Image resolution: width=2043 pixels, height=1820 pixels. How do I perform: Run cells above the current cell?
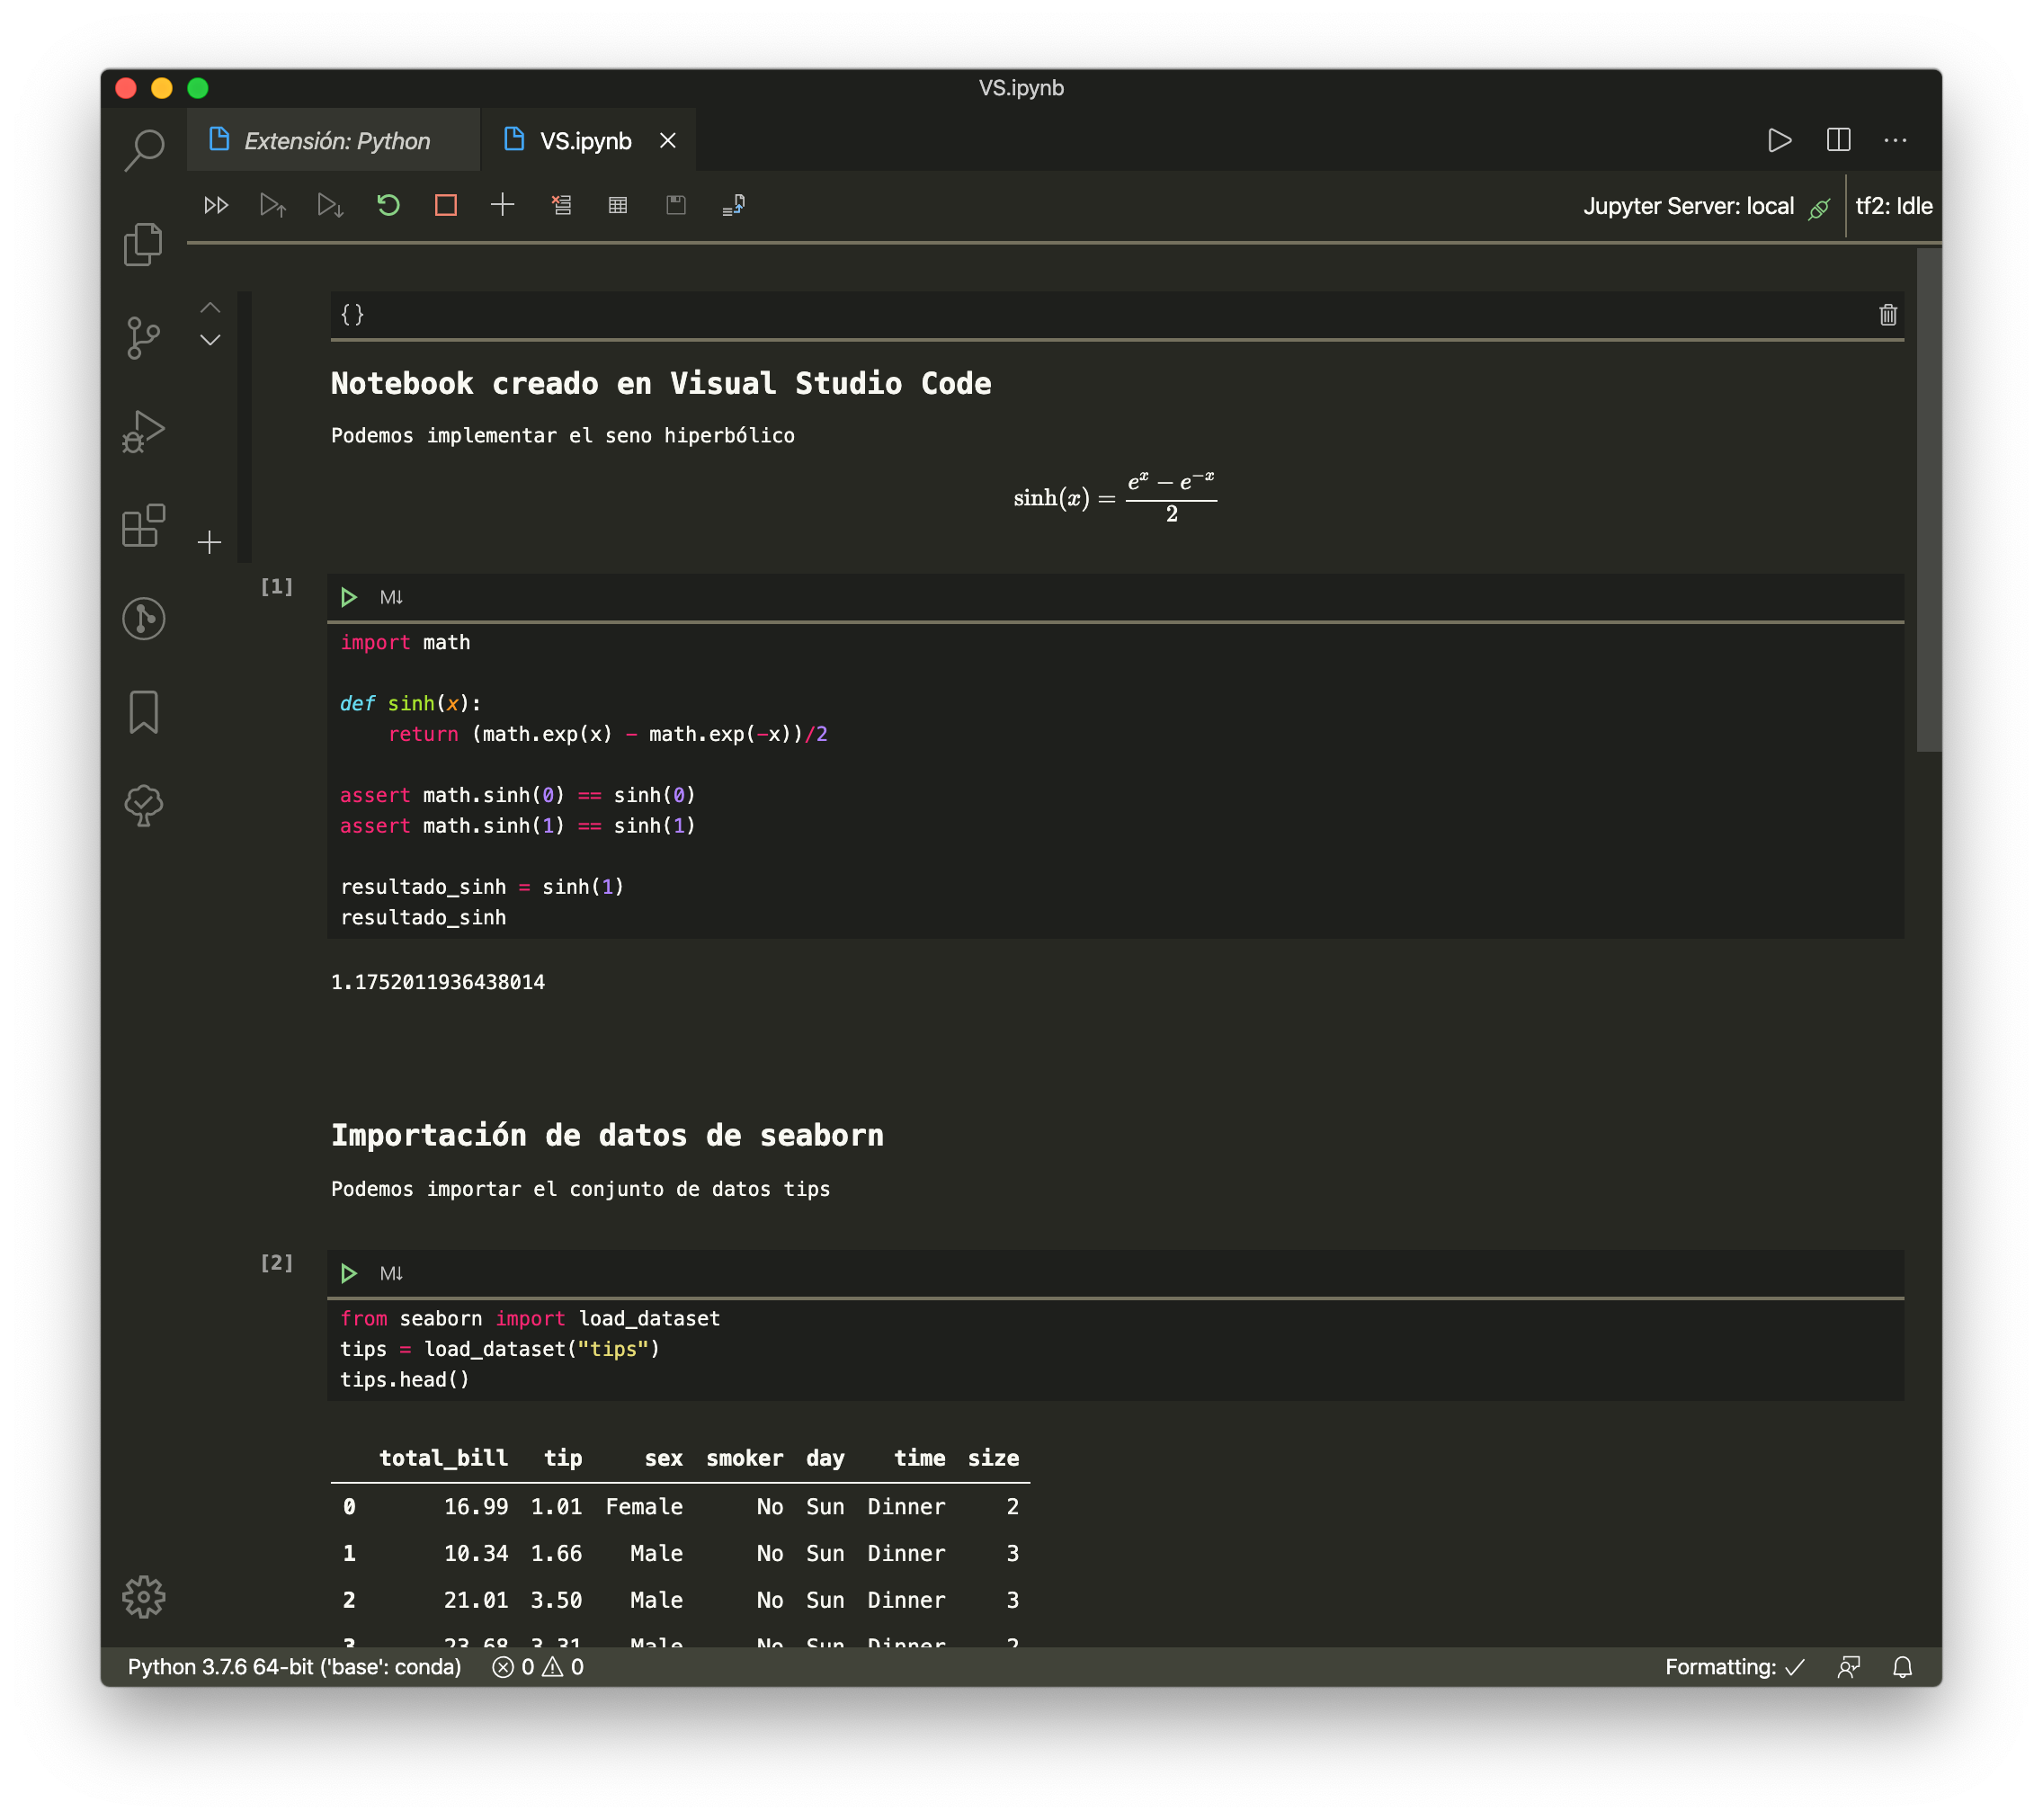pyautogui.click(x=273, y=205)
